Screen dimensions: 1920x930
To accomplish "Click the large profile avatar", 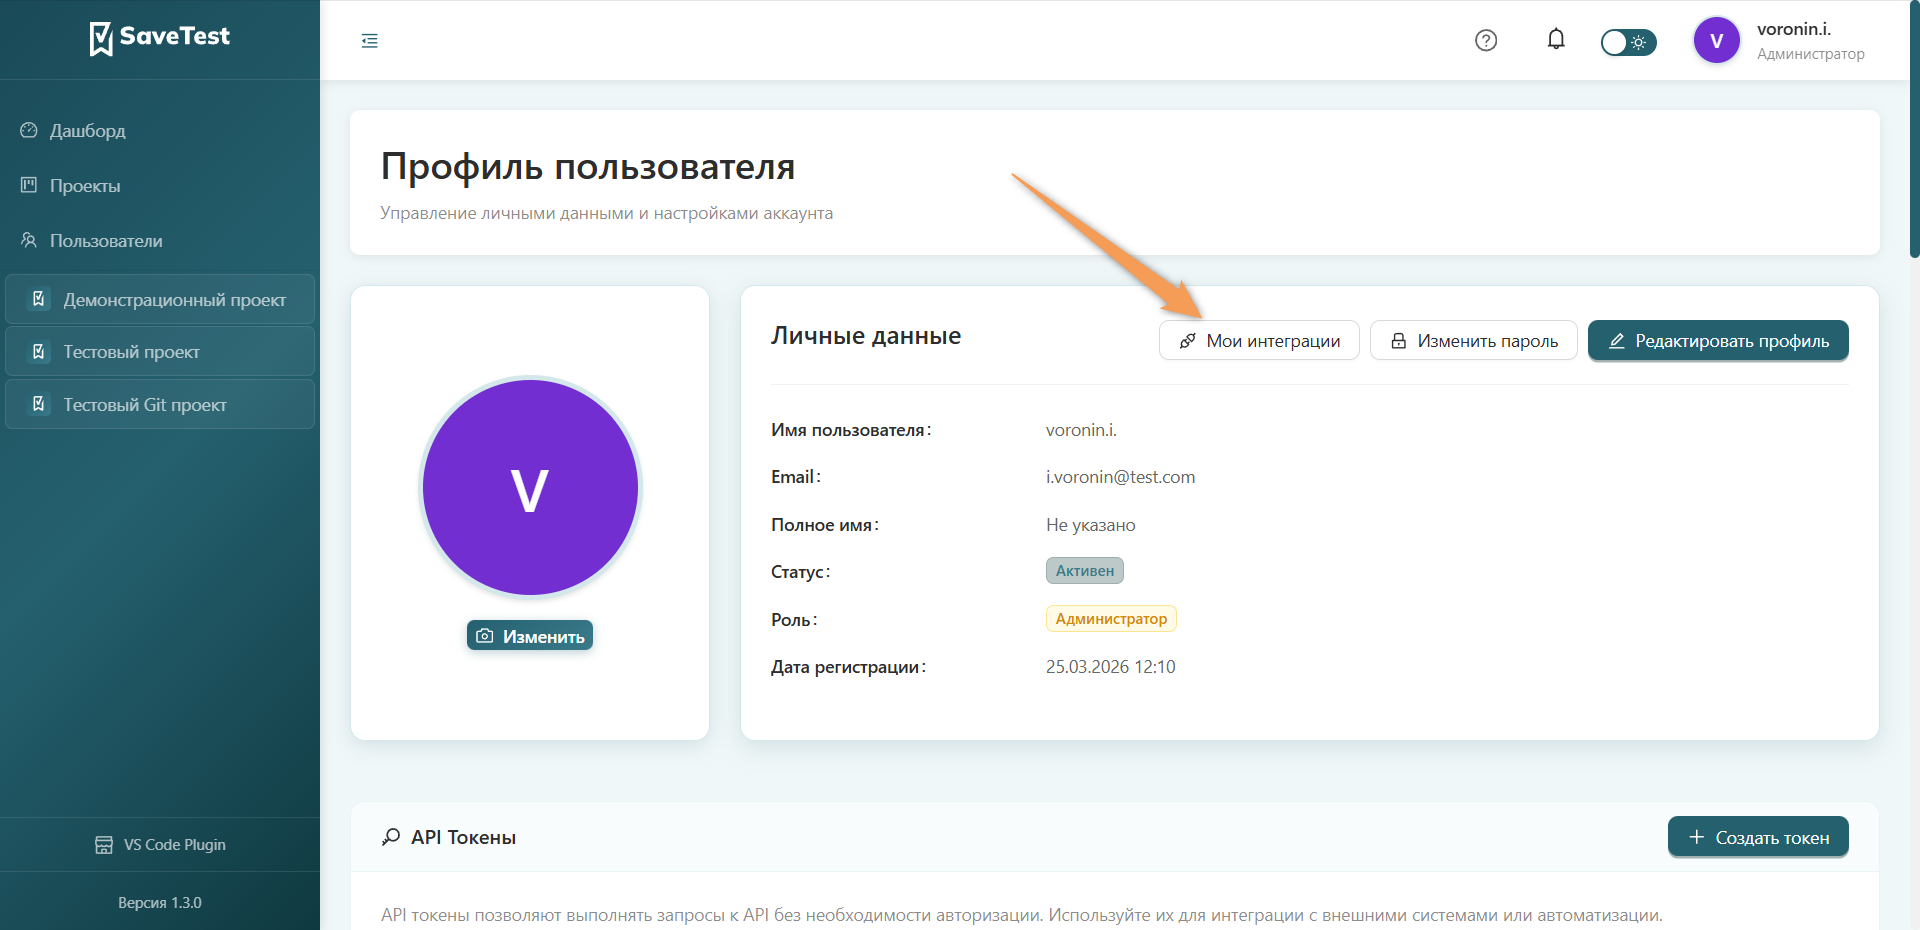I will pos(530,488).
